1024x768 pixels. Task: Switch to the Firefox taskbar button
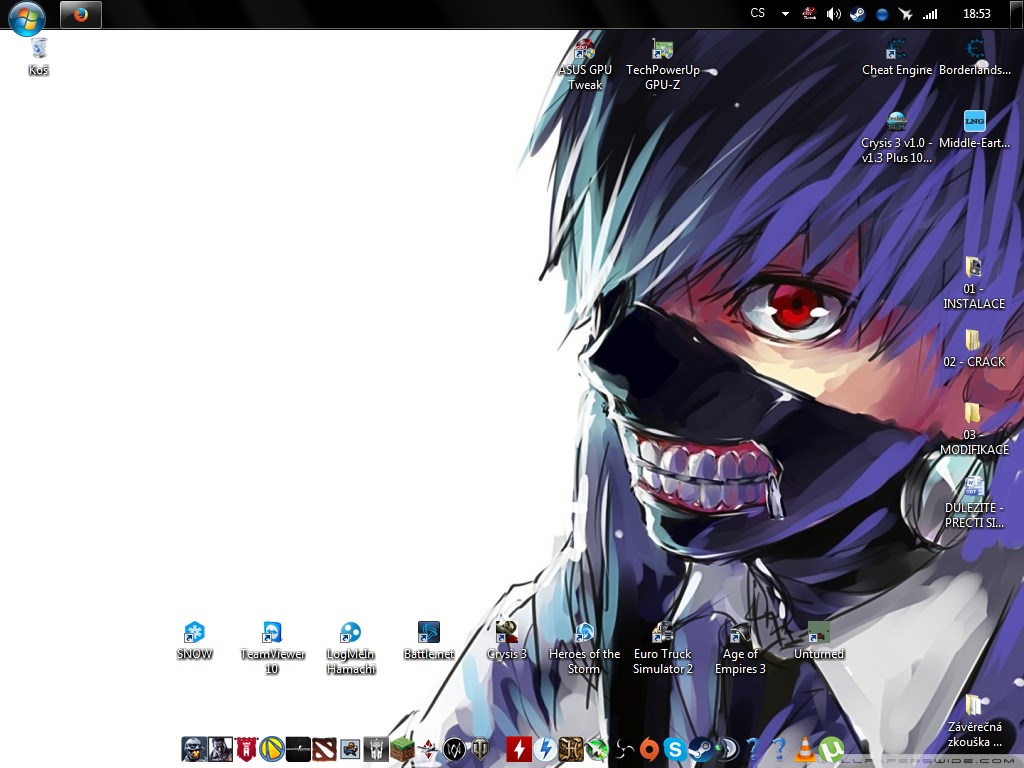click(81, 14)
